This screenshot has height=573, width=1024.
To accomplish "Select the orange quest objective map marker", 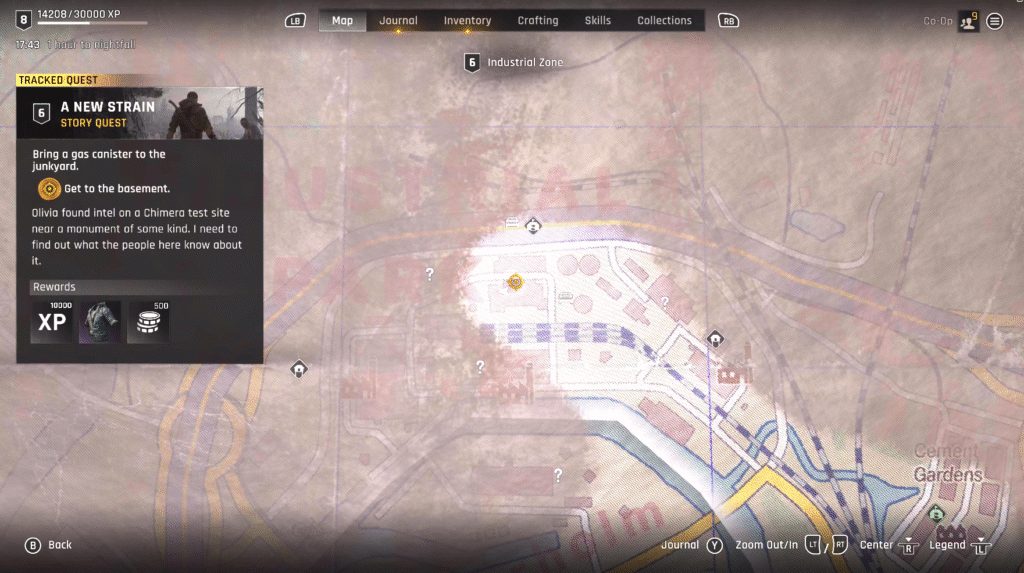I will pos(515,282).
